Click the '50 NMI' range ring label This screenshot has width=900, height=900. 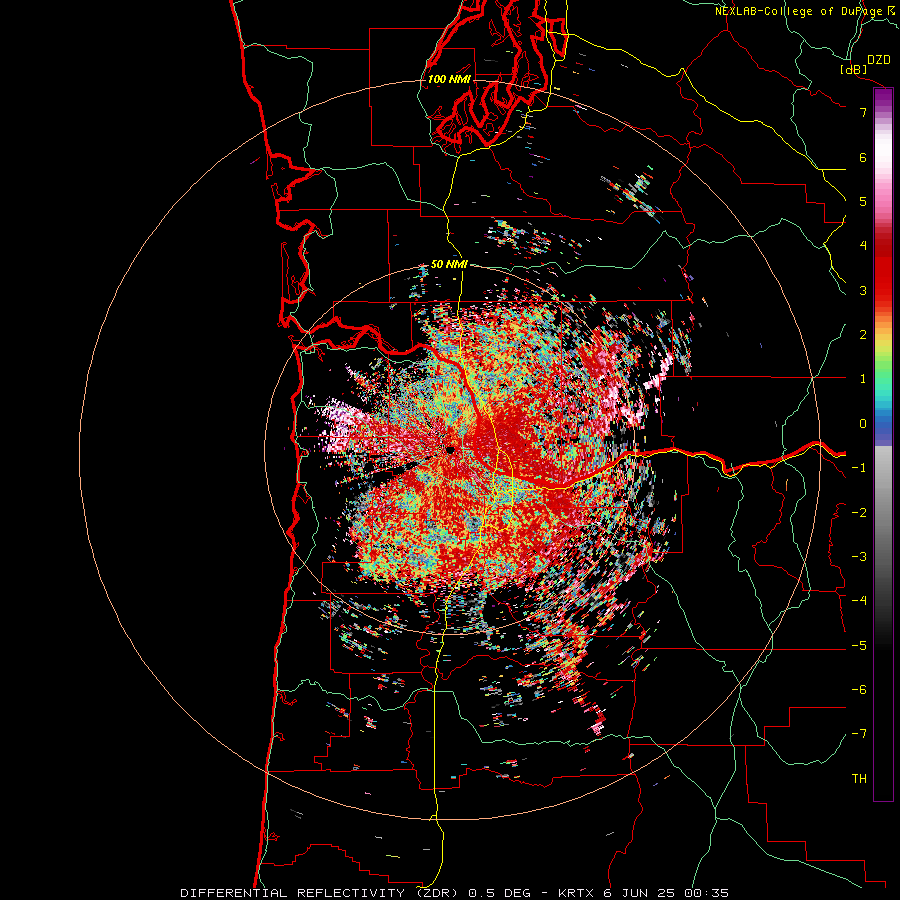pyautogui.click(x=449, y=264)
